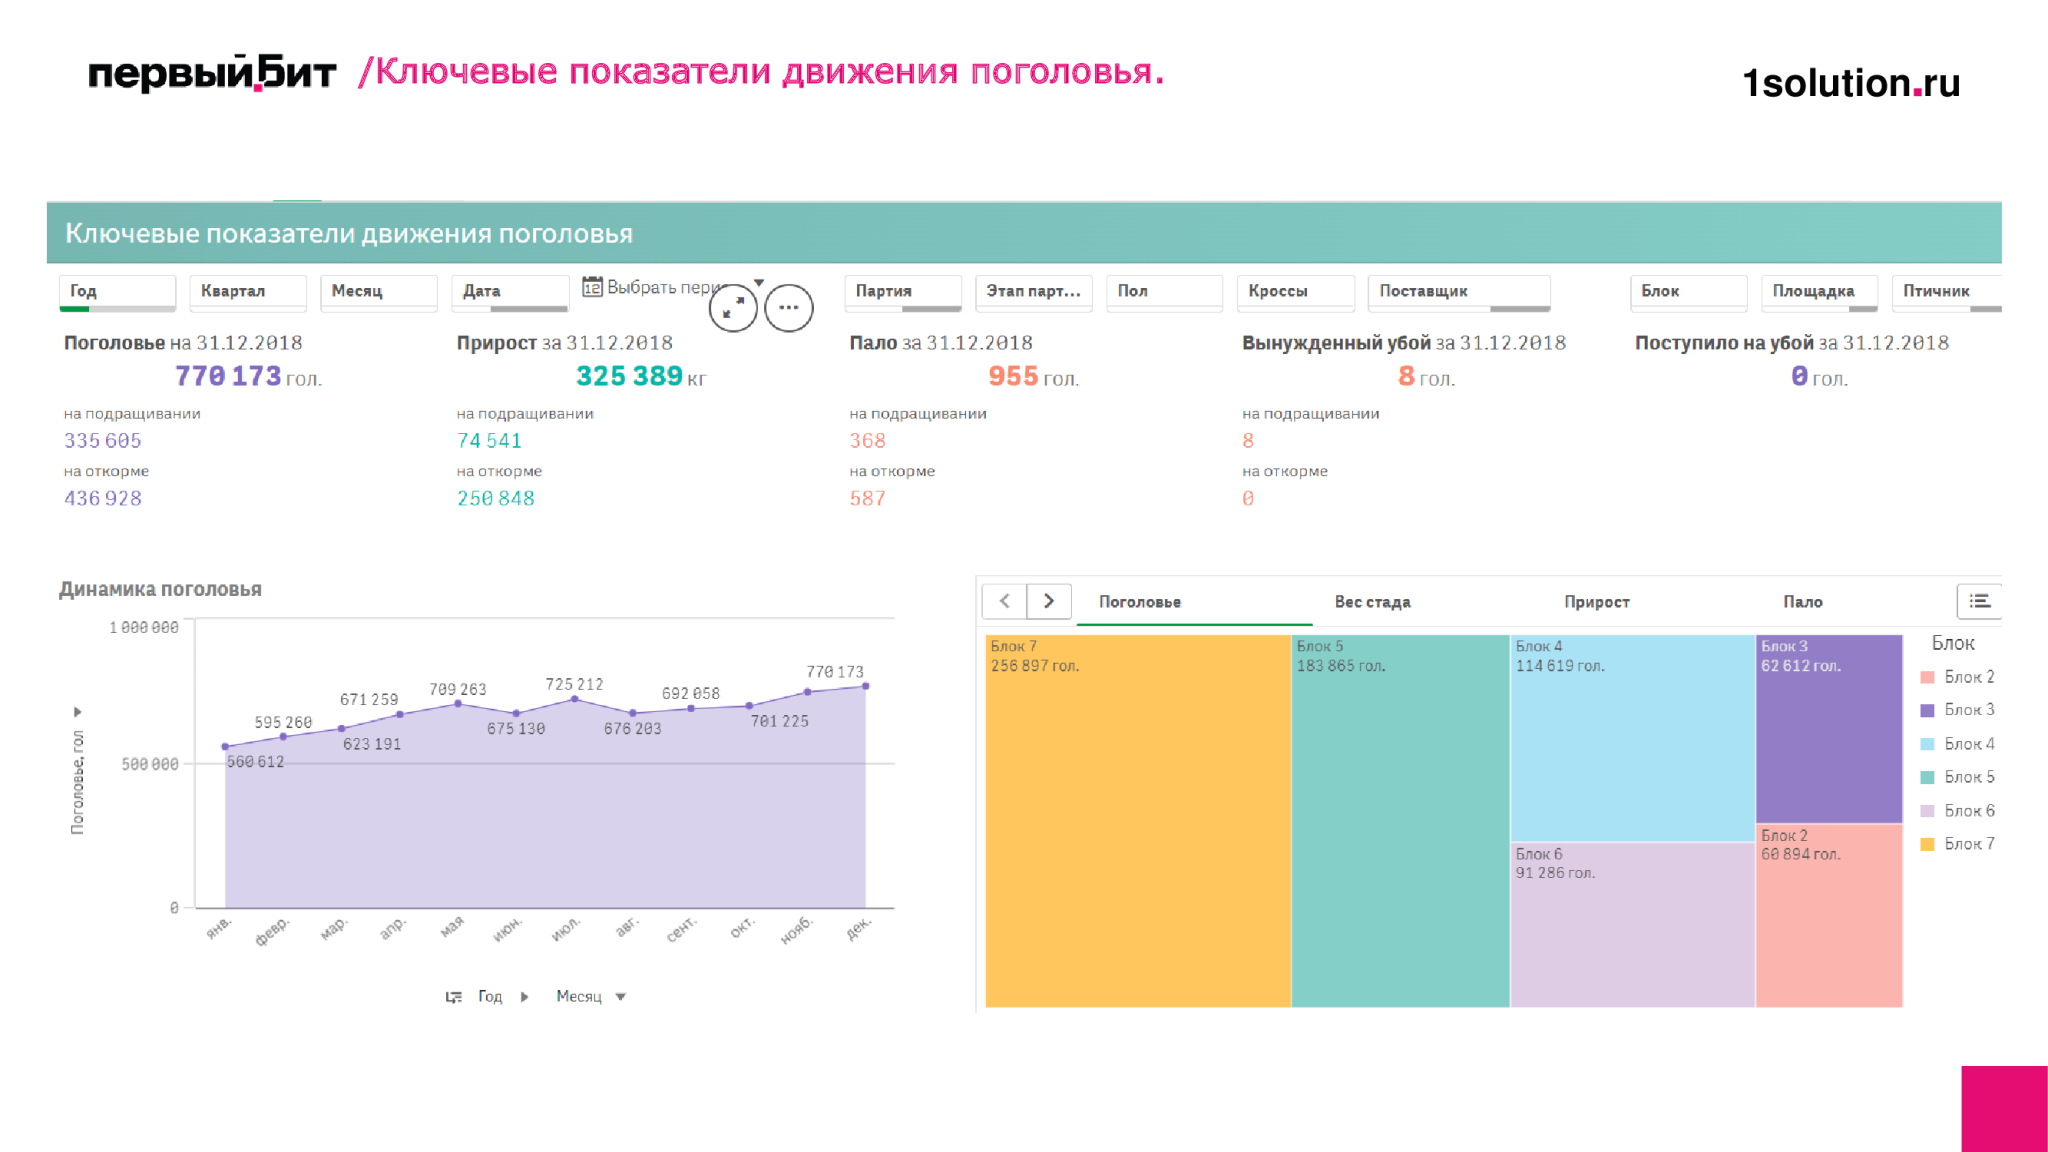Select Блок 4 treemap tile
Screen dimensions: 2048x1152
coord(1632,738)
